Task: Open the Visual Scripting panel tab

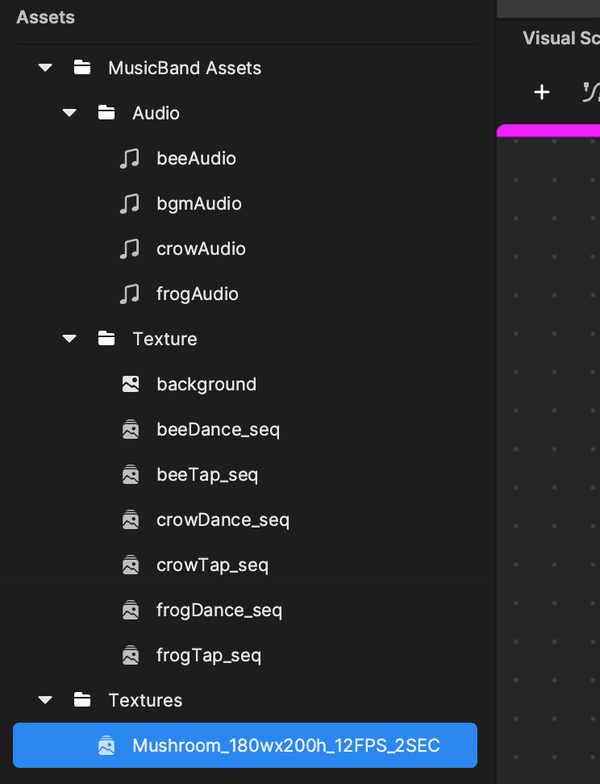Action: (x=561, y=38)
